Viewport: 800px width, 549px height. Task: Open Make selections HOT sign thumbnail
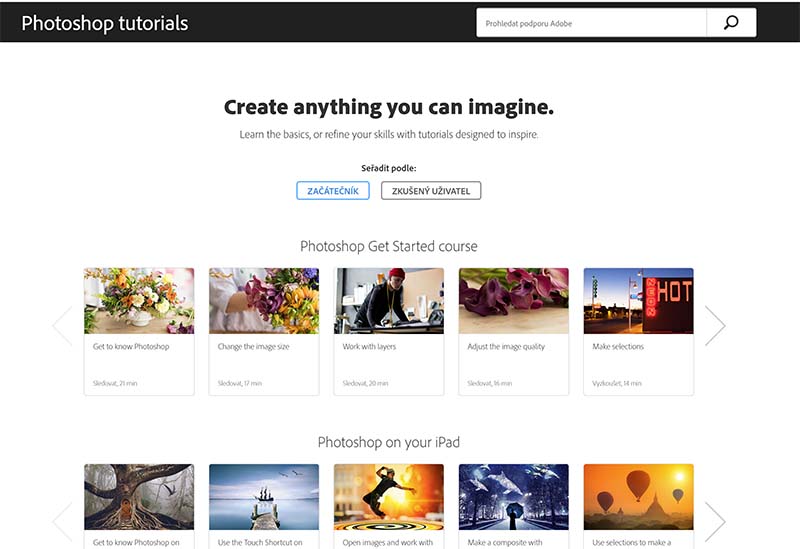[x=638, y=301]
